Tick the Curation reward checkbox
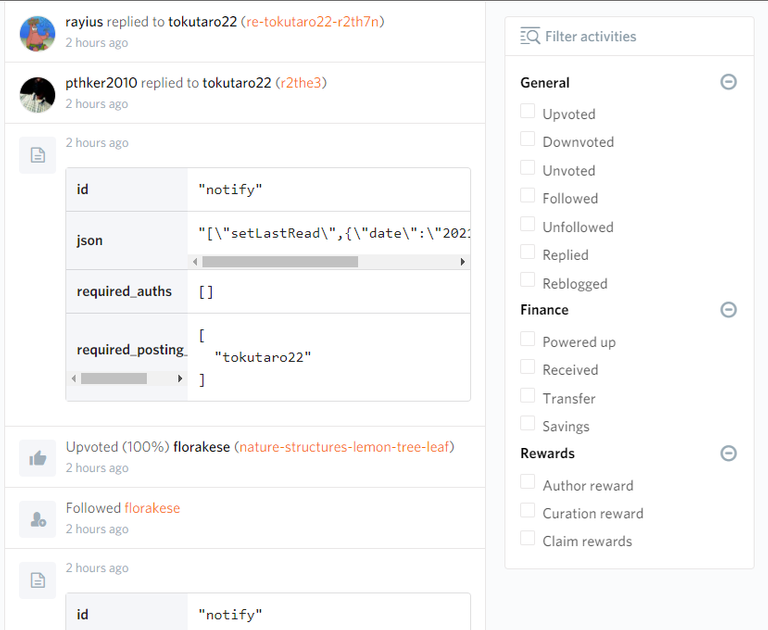This screenshot has height=630, width=768. (x=528, y=512)
